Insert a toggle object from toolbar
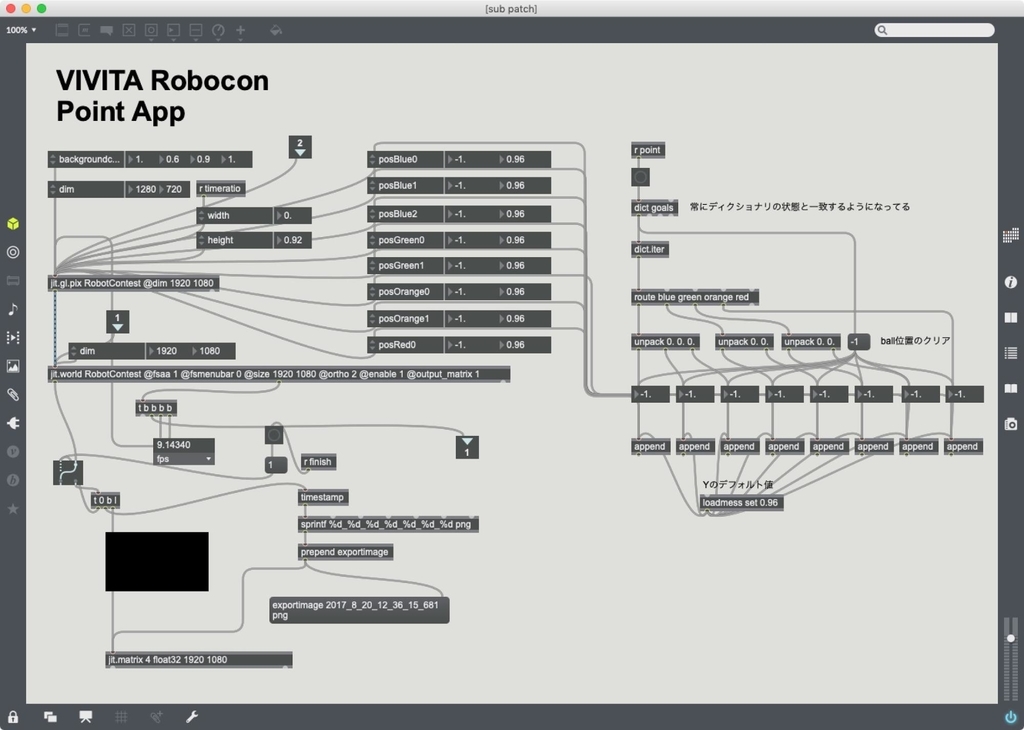Screen dimensions: 1024x730 pos(129,30)
